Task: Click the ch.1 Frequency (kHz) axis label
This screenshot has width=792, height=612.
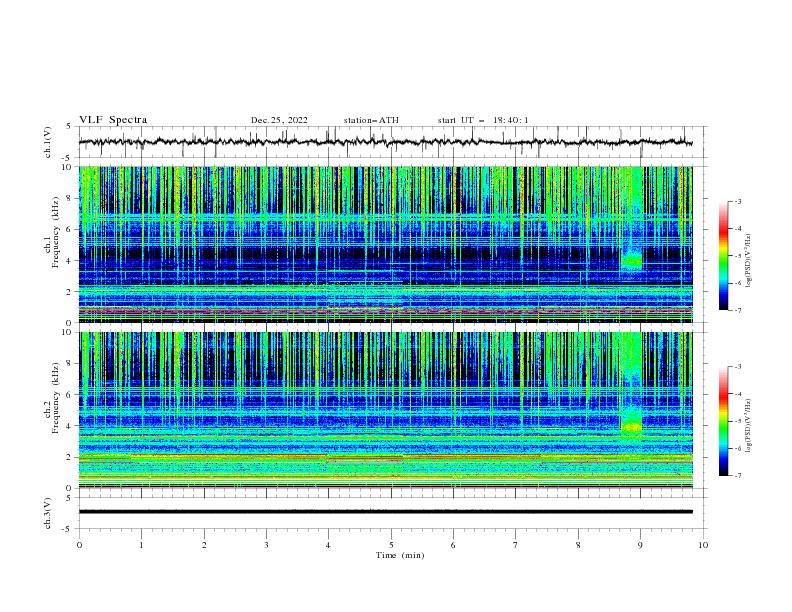Action: click(52, 232)
